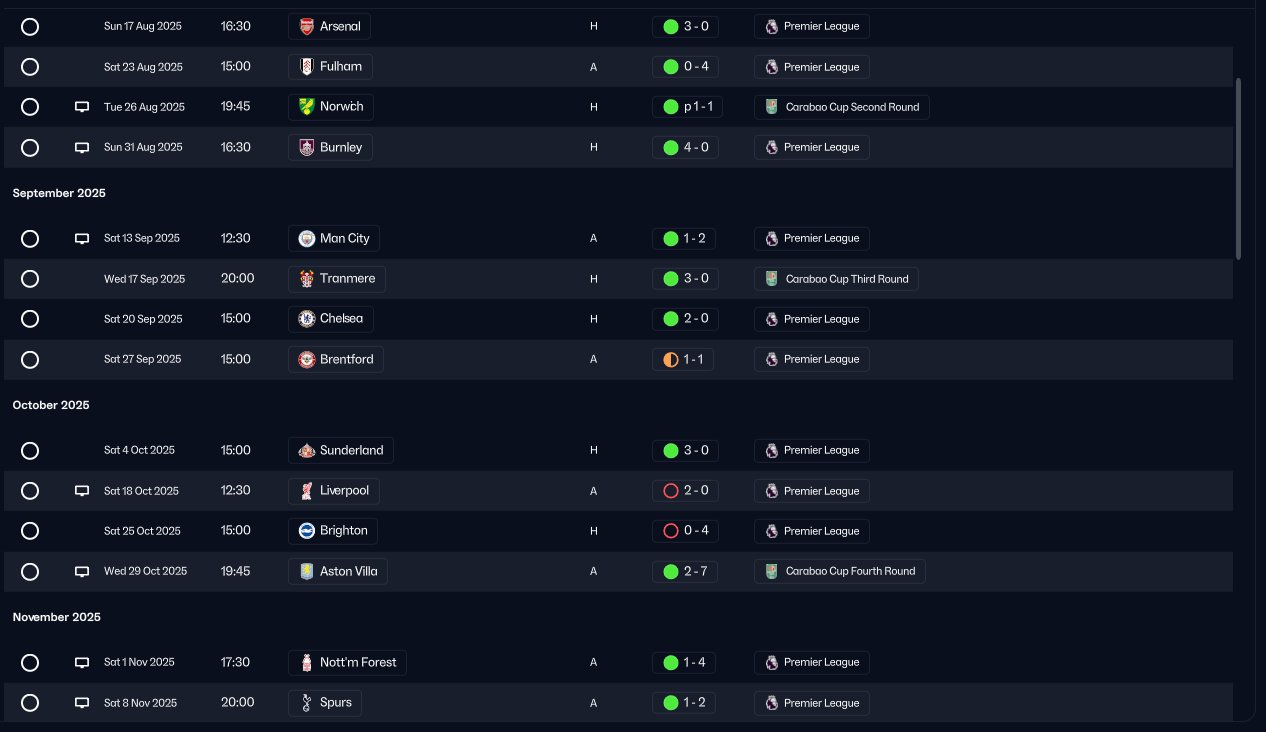Open the Brentford team link

click(x=336, y=359)
